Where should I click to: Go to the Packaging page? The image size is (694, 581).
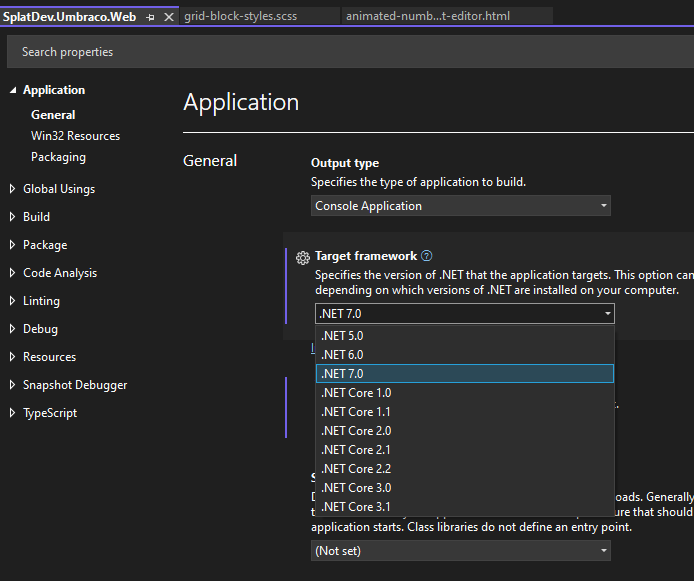[58, 157]
